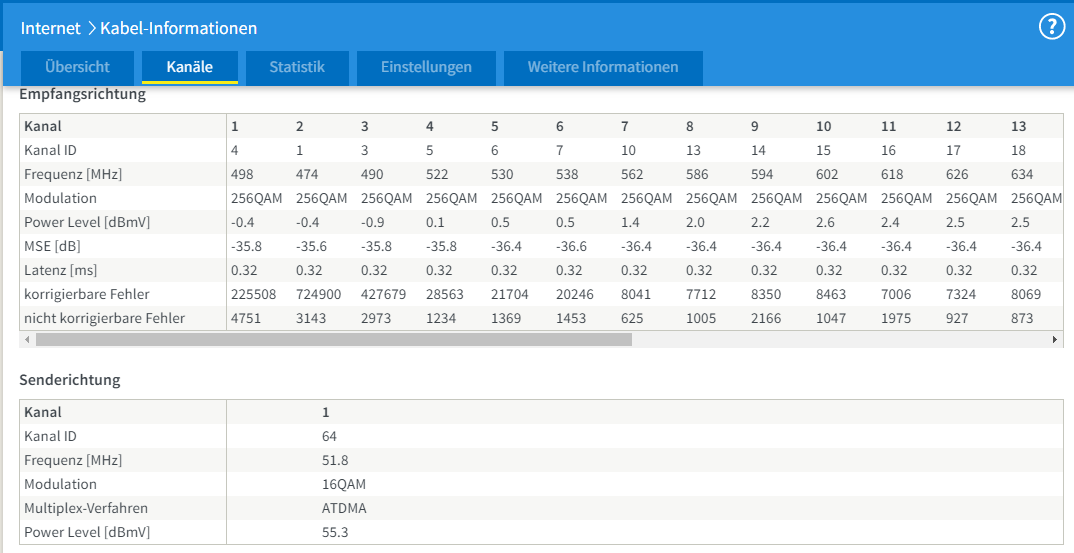Switch to the Übersicht tab
1074x553 pixels.
[77, 68]
